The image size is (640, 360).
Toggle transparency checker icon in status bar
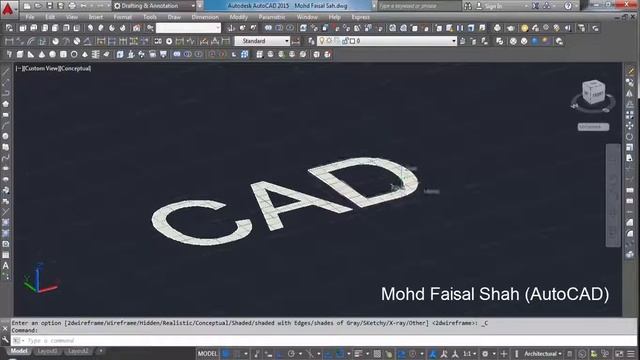[x=378, y=354]
